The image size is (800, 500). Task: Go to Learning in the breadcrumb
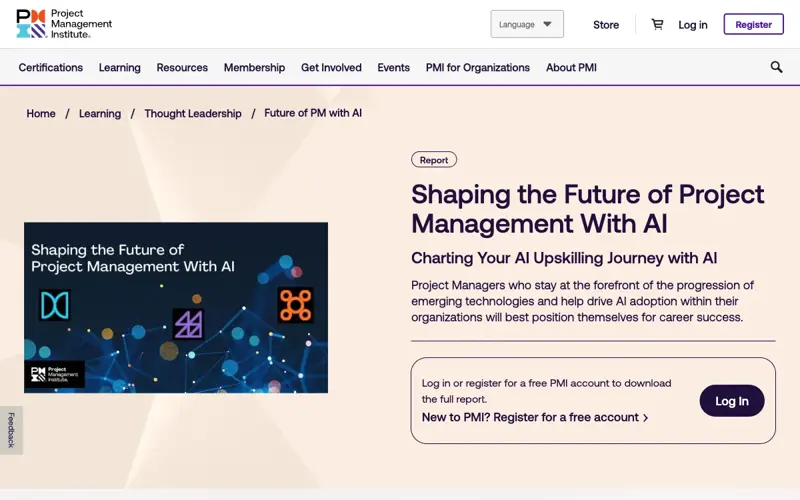coord(99,113)
